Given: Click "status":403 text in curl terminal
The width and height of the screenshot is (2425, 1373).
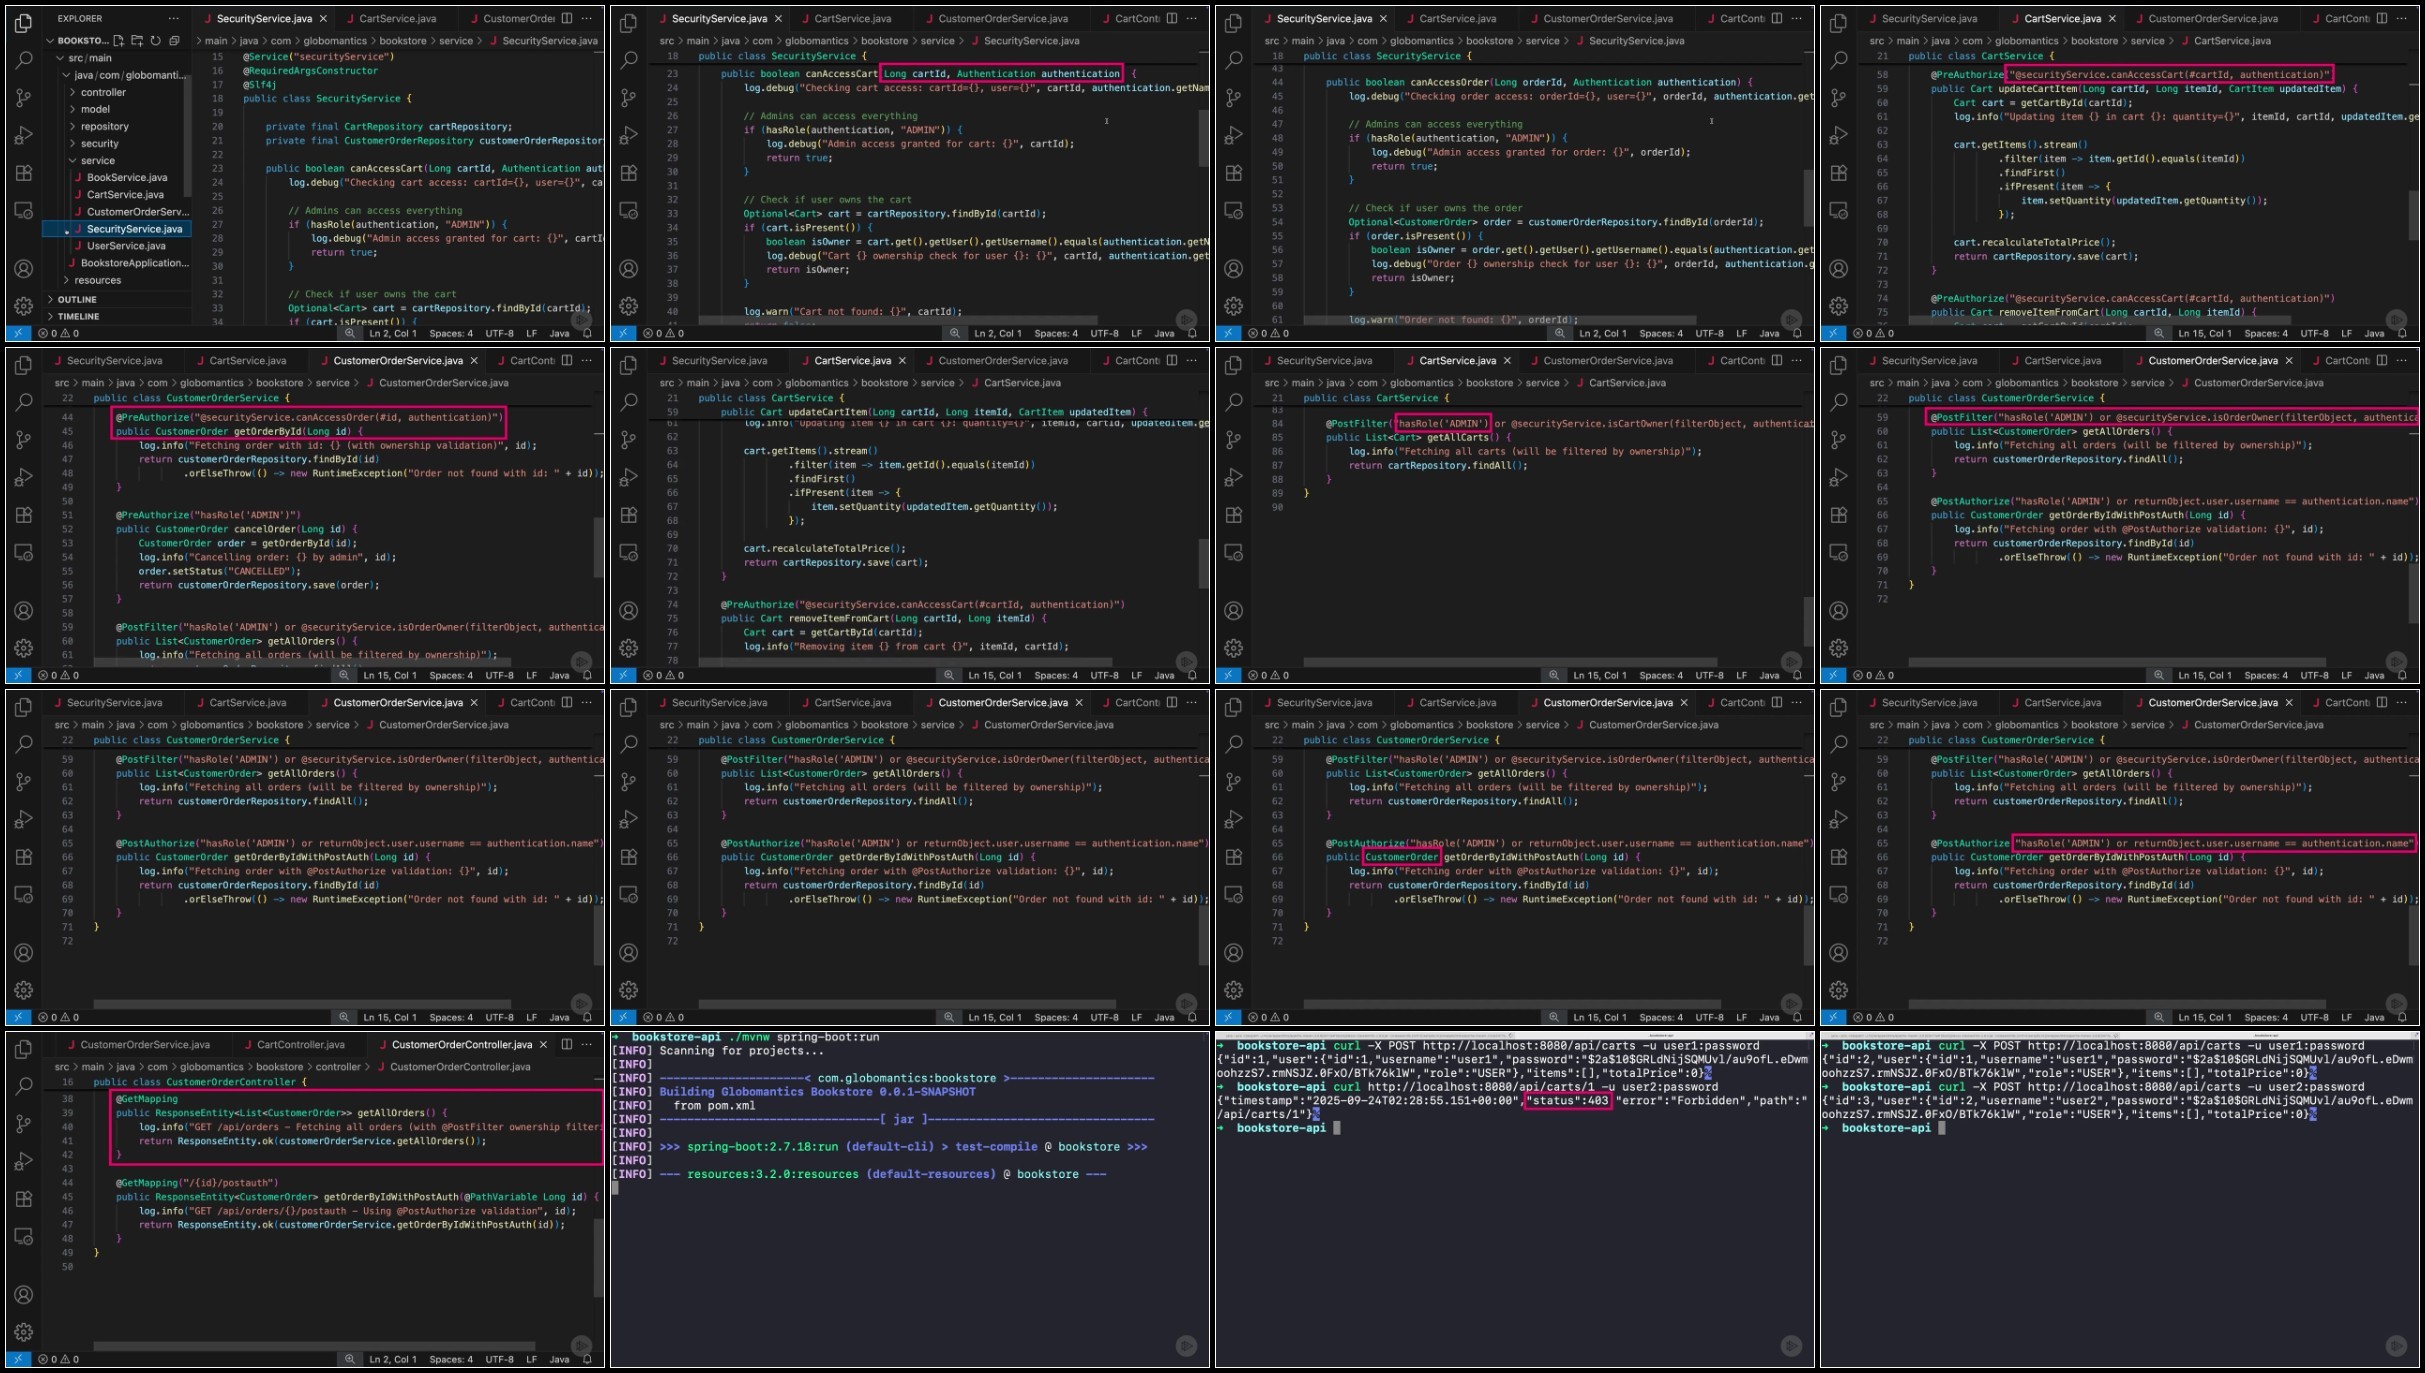Looking at the screenshot, I should point(1568,1100).
